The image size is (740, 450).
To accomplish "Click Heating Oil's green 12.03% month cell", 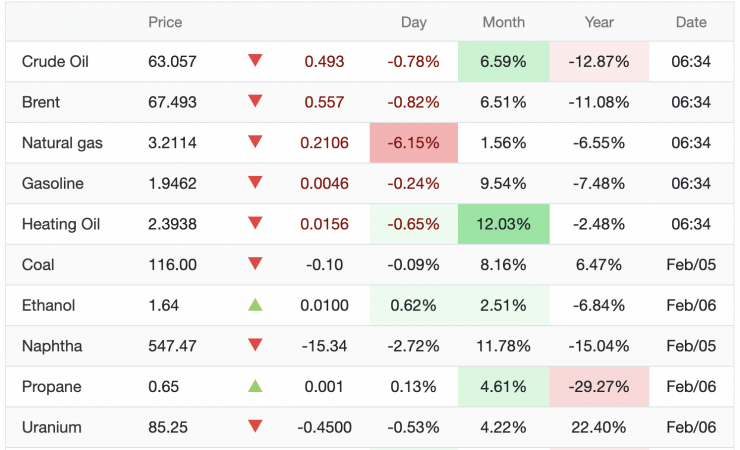I will [x=503, y=224].
